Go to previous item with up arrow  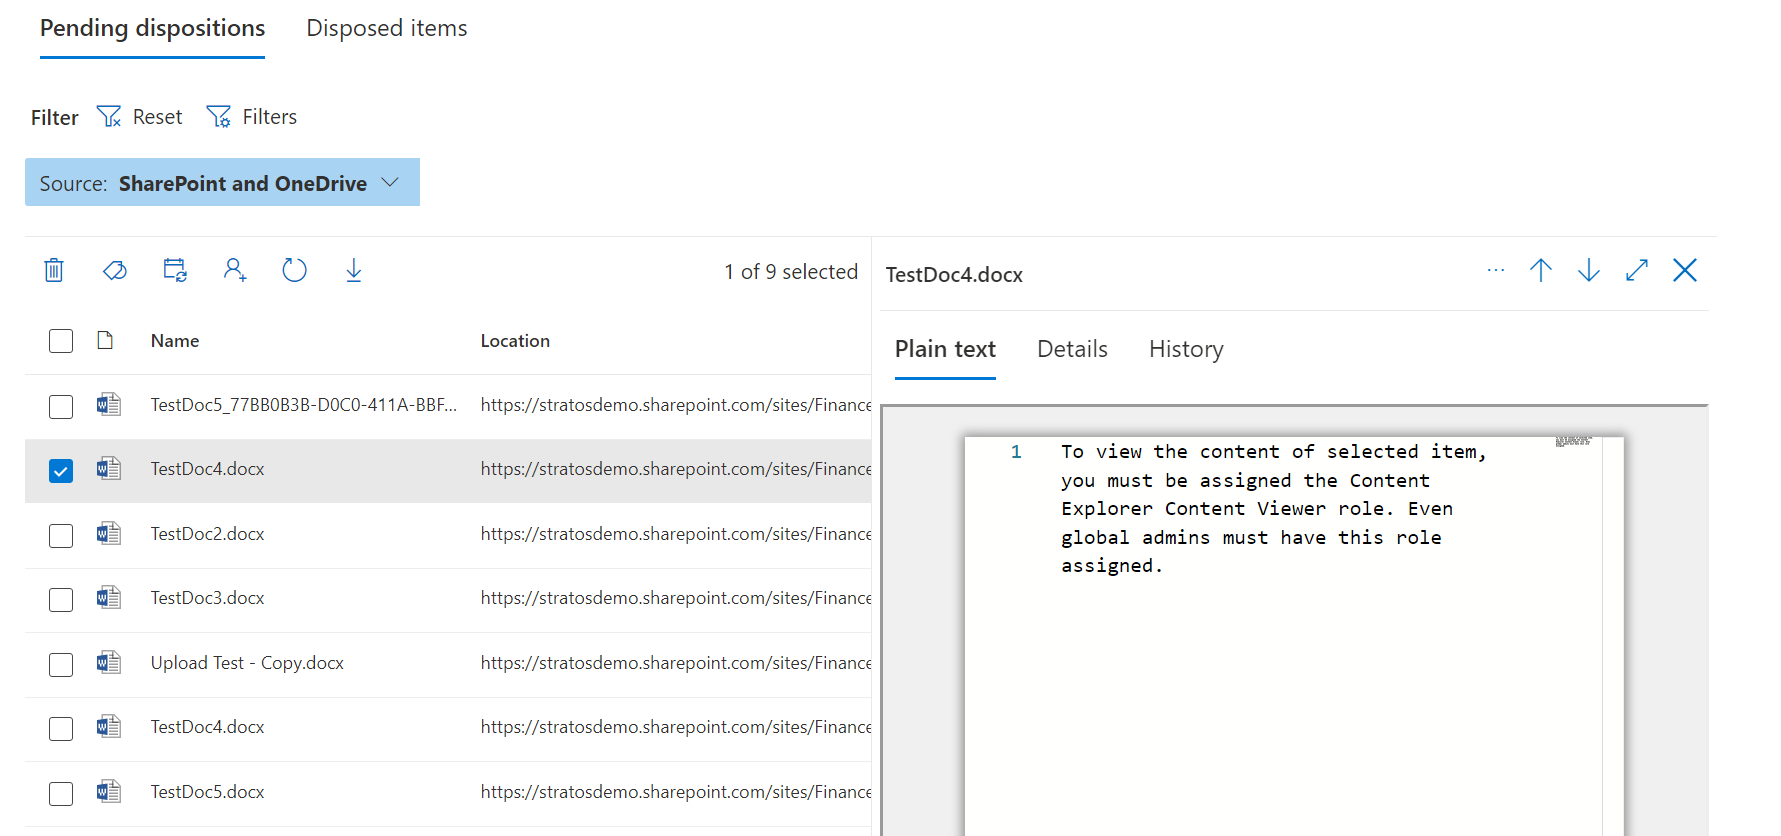(1540, 271)
